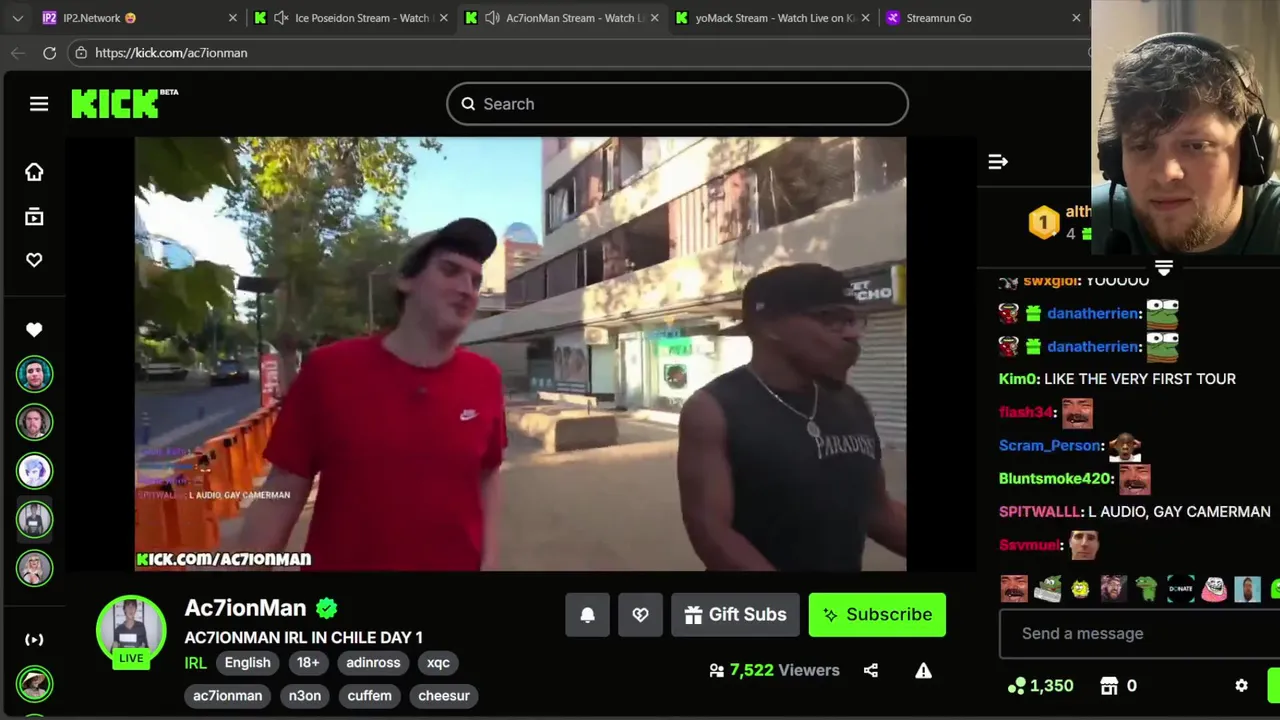Click the Gift Subs button
Image resolution: width=1280 pixels, height=720 pixels.
click(735, 615)
